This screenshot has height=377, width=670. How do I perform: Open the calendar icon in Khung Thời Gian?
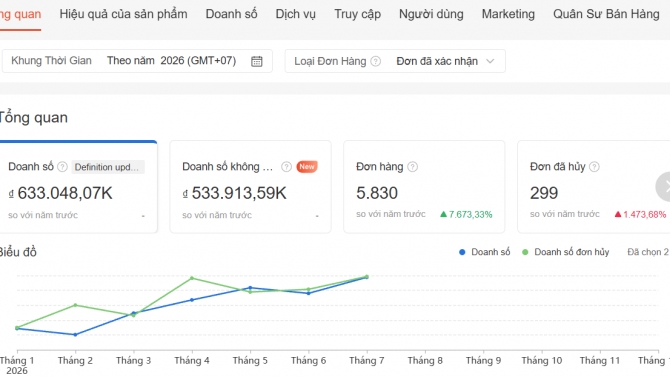click(256, 61)
